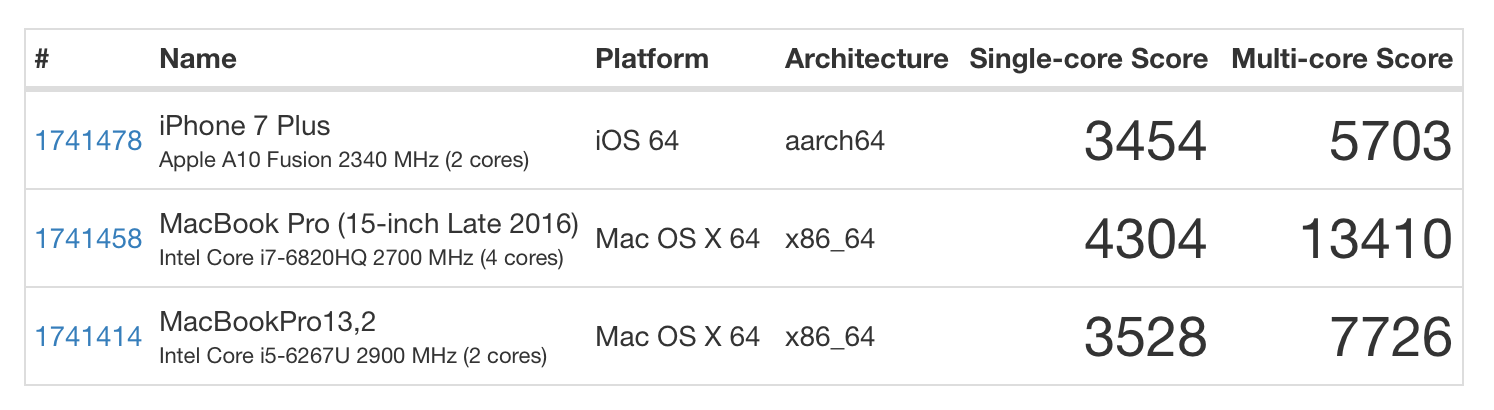This screenshot has height=410, width=1494.
Task: Click the # column header
Action: coord(42,59)
